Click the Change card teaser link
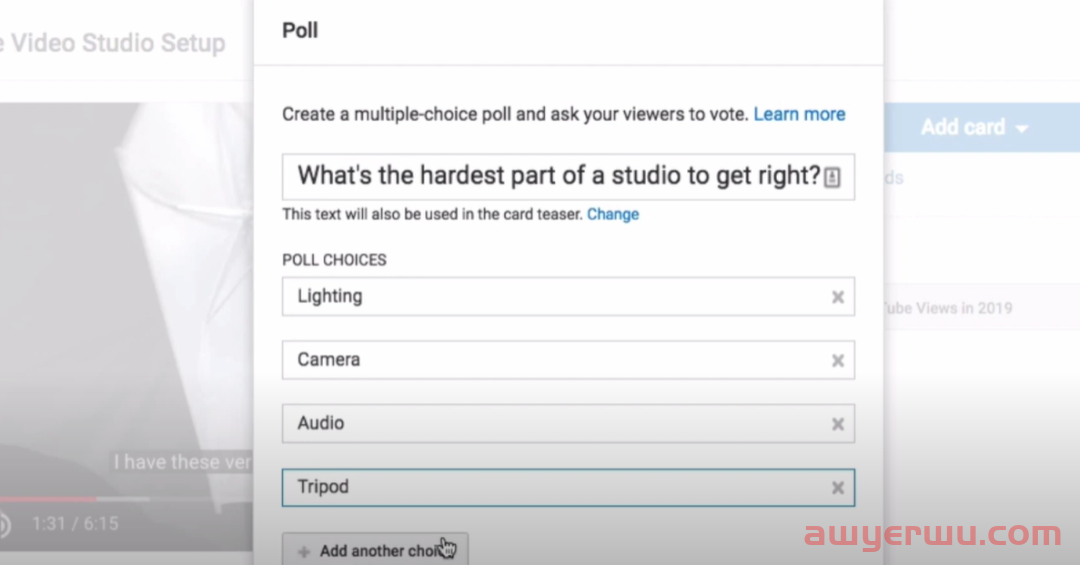 [613, 214]
